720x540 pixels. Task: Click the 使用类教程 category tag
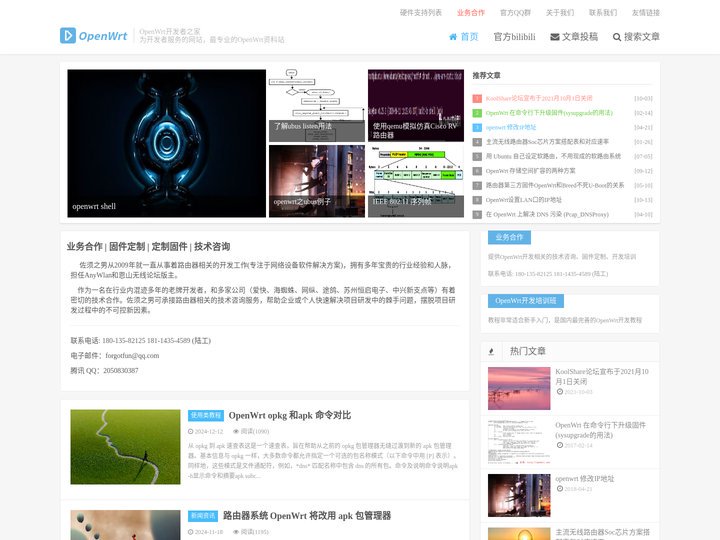(206, 415)
